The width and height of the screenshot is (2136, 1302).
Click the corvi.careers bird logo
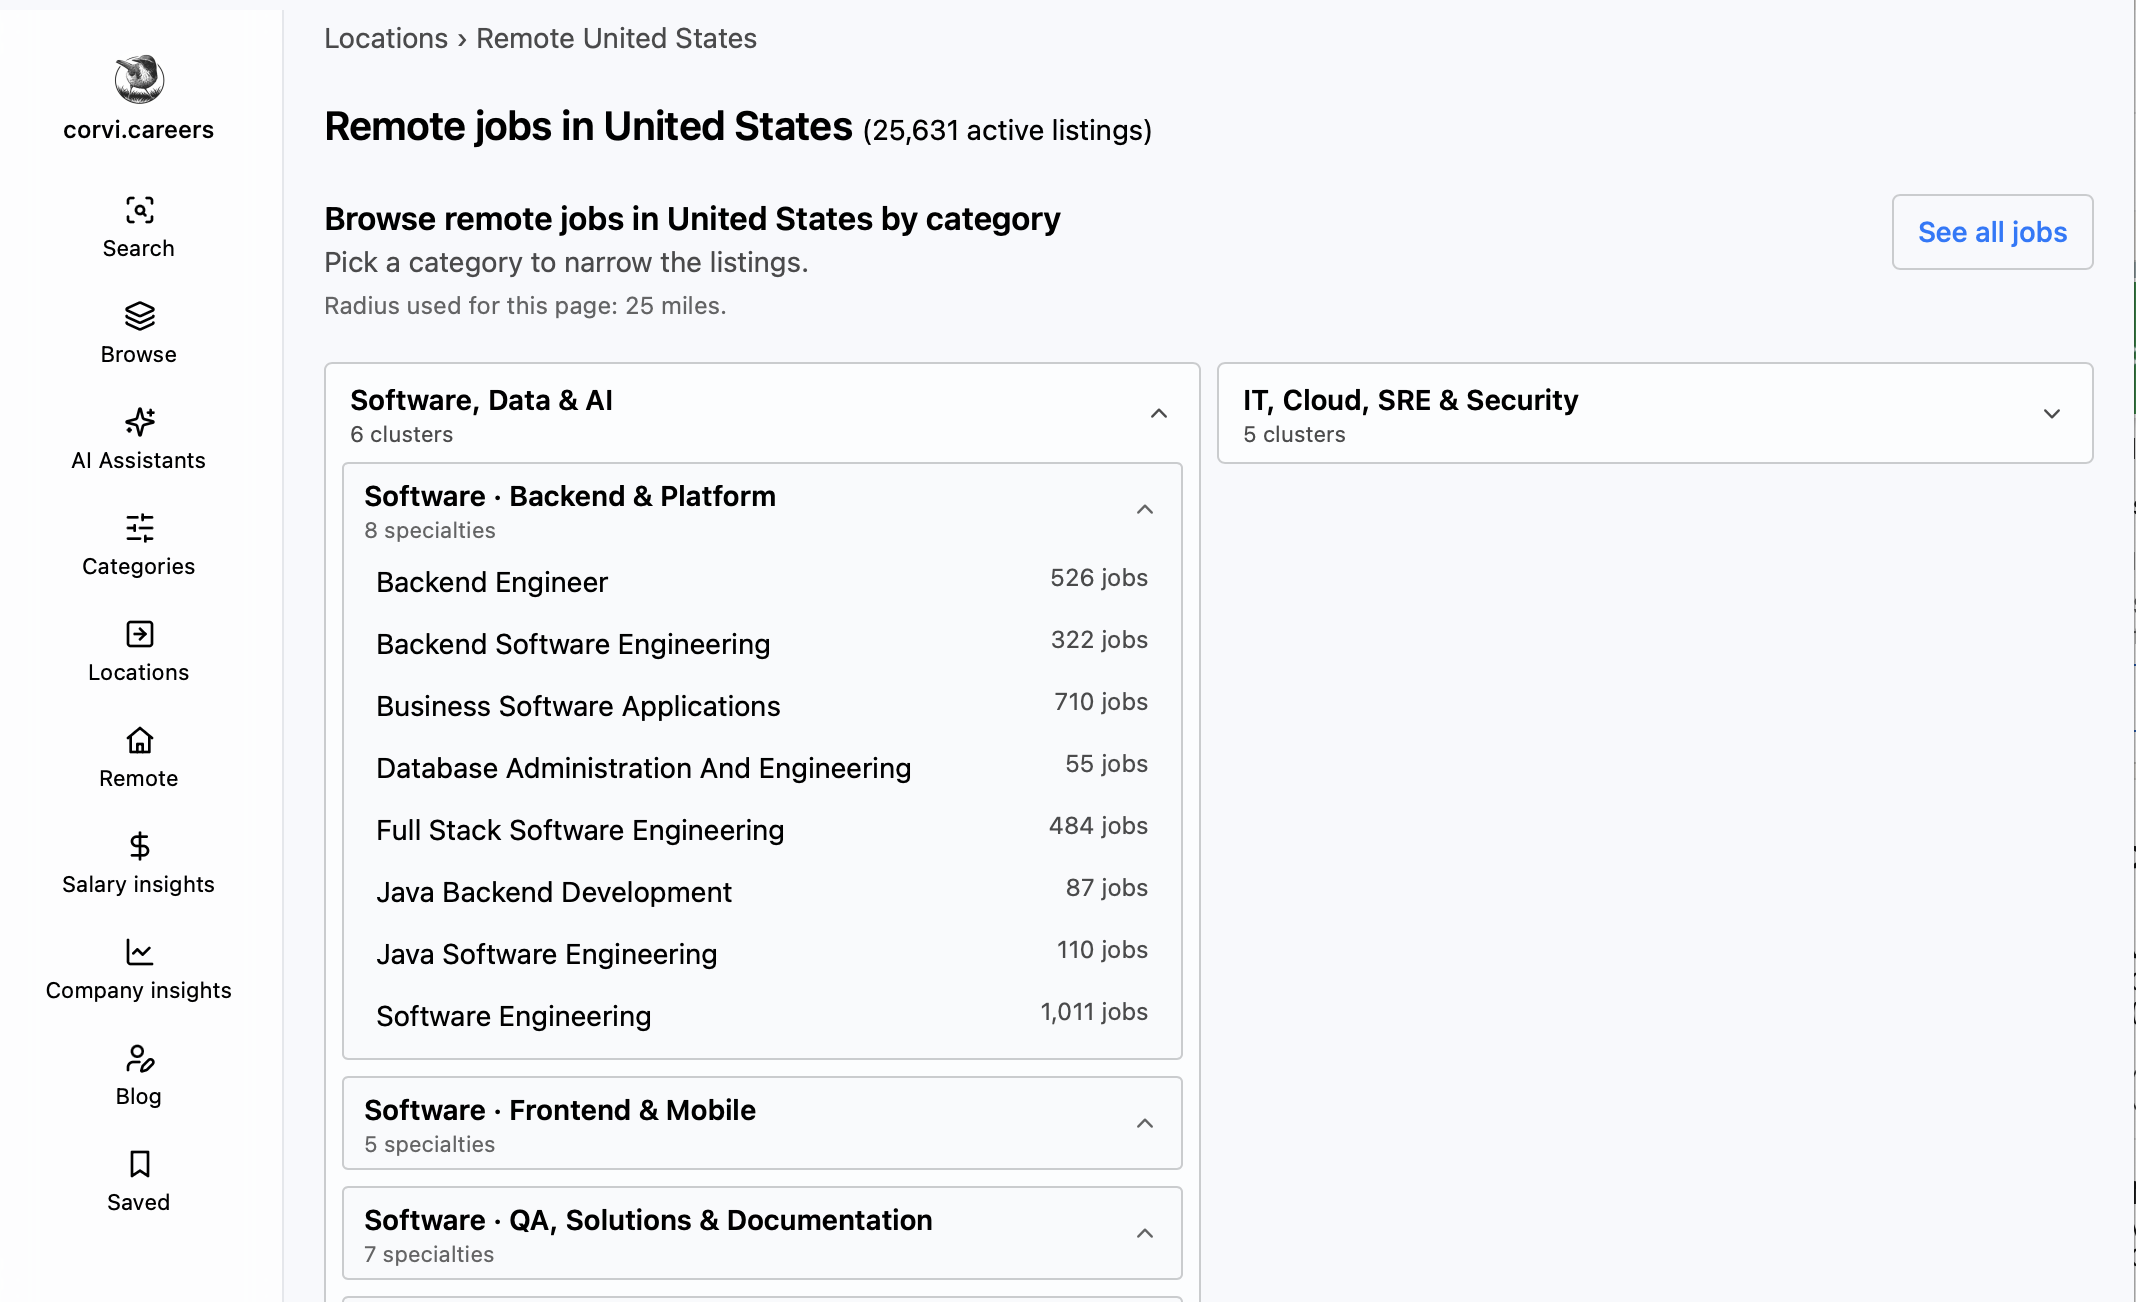pyautogui.click(x=139, y=79)
